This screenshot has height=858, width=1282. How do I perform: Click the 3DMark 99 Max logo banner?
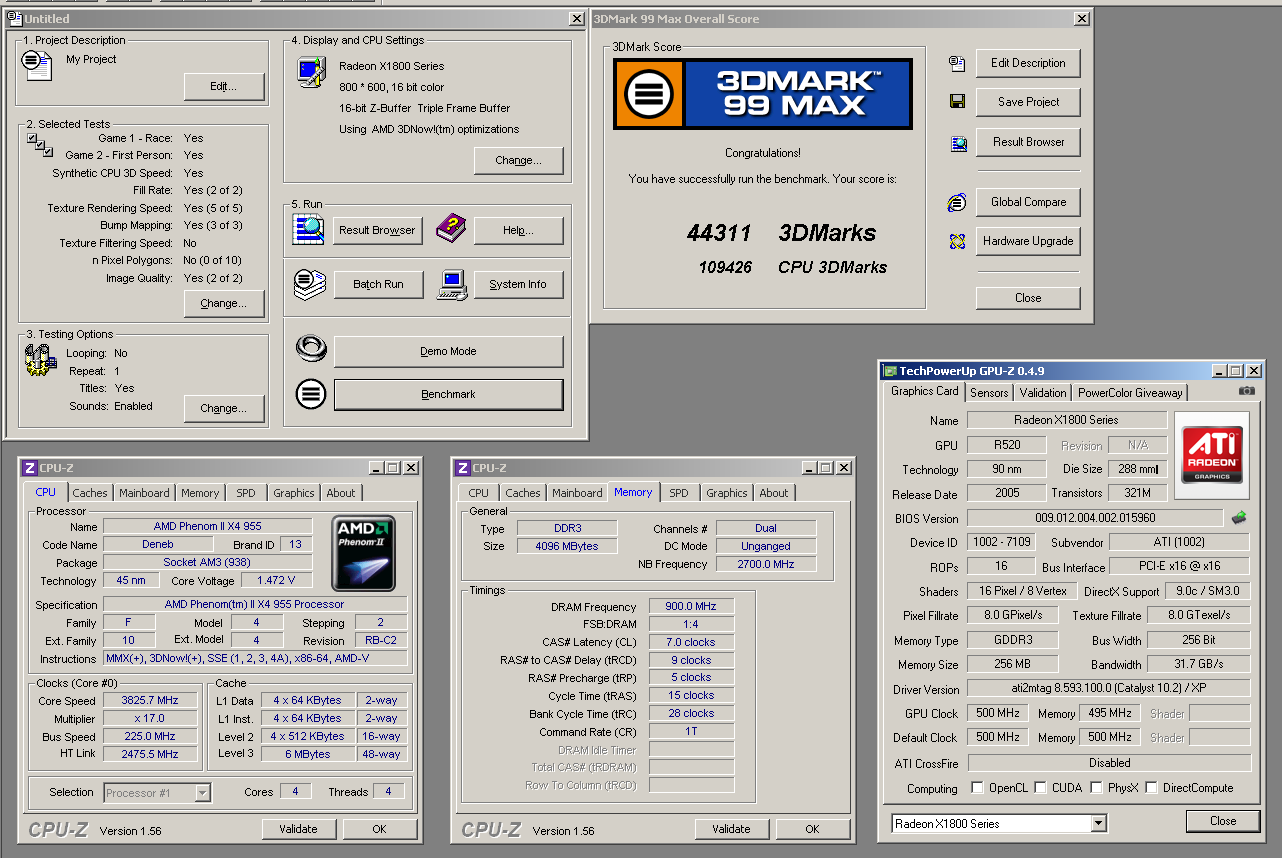pyautogui.click(x=762, y=94)
